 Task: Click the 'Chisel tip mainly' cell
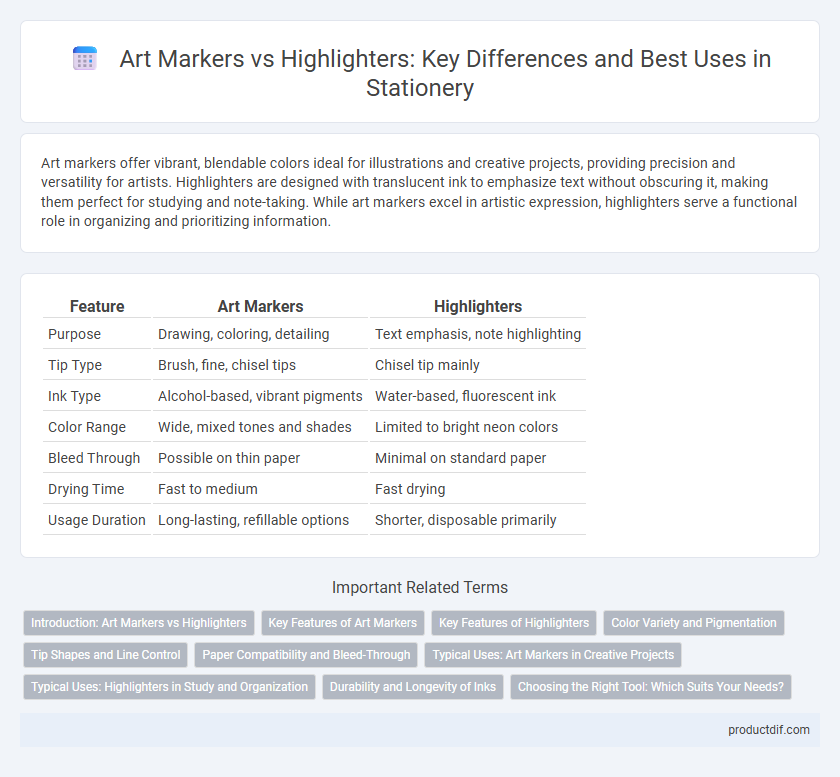(x=427, y=365)
